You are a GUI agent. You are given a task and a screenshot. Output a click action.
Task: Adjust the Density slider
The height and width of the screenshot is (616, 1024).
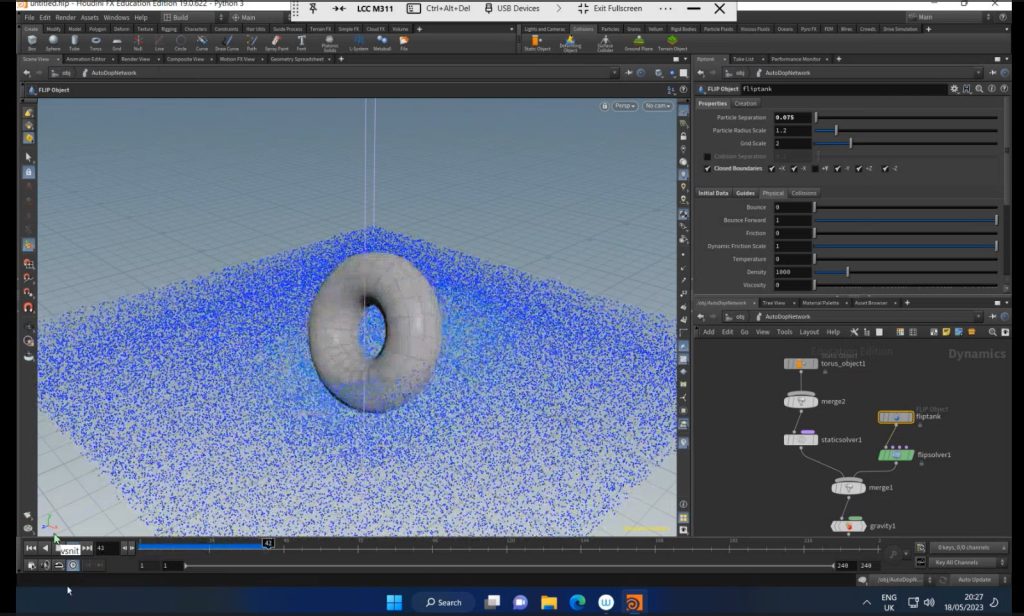[906, 272]
